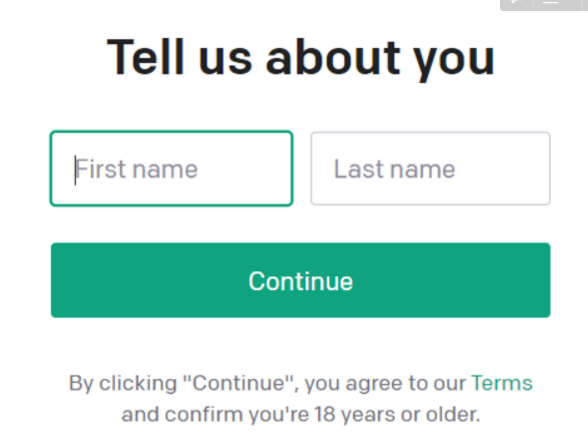Screen dimensions: 588x436
Task: Place cursor in First name box
Action: [x=171, y=168]
